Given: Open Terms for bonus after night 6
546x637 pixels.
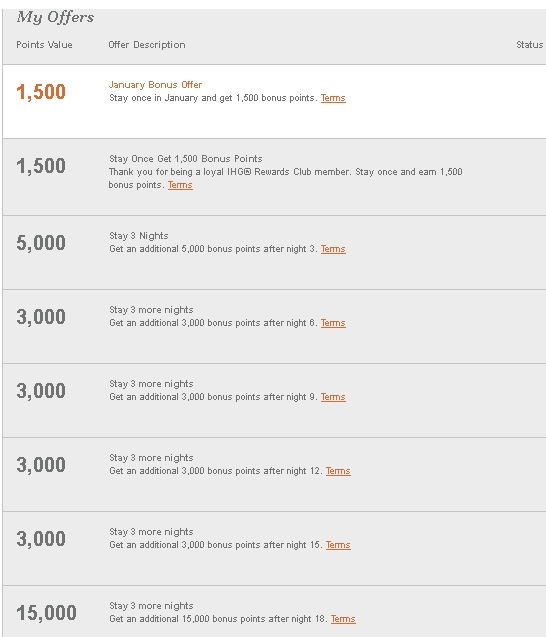Looking at the screenshot, I should tap(333, 323).
